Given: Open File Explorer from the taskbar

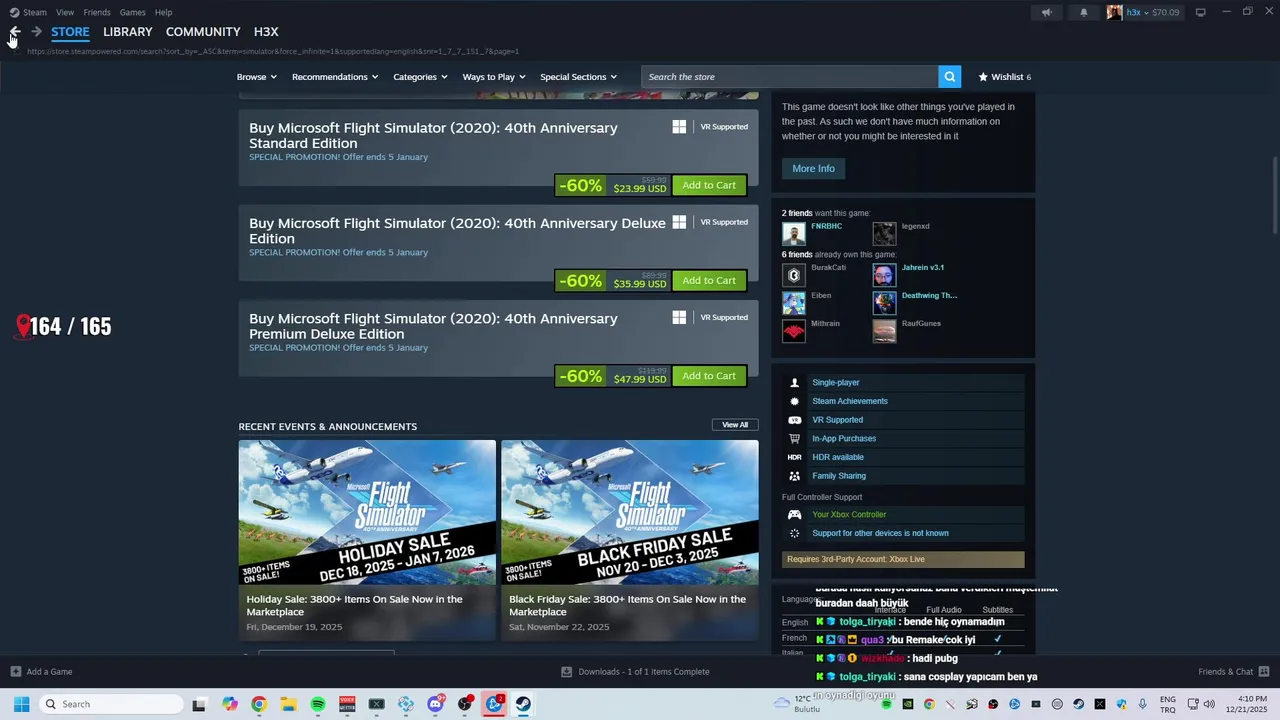Looking at the screenshot, I should pyautogui.click(x=288, y=704).
